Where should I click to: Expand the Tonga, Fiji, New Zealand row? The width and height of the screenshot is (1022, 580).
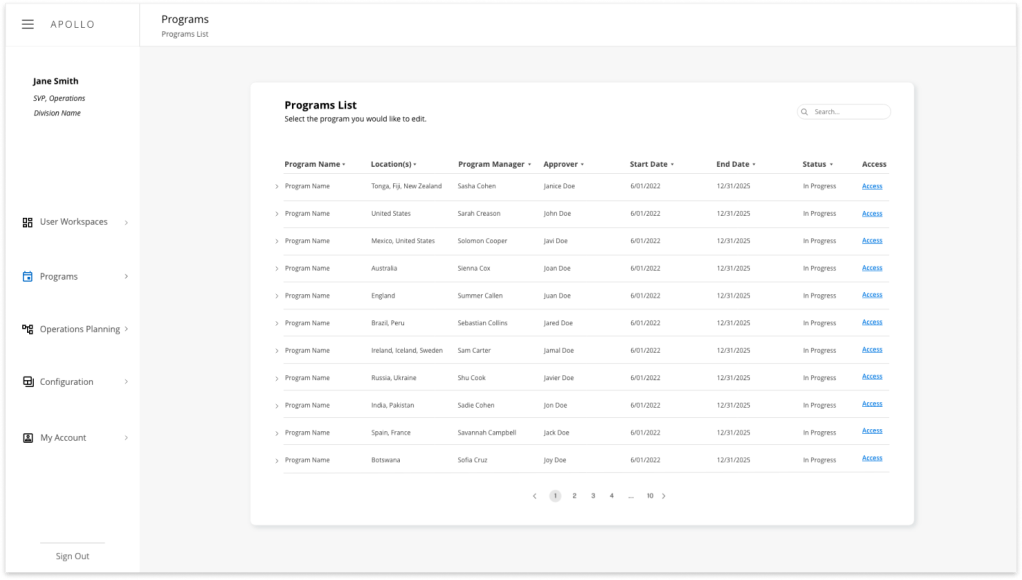point(277,187)
